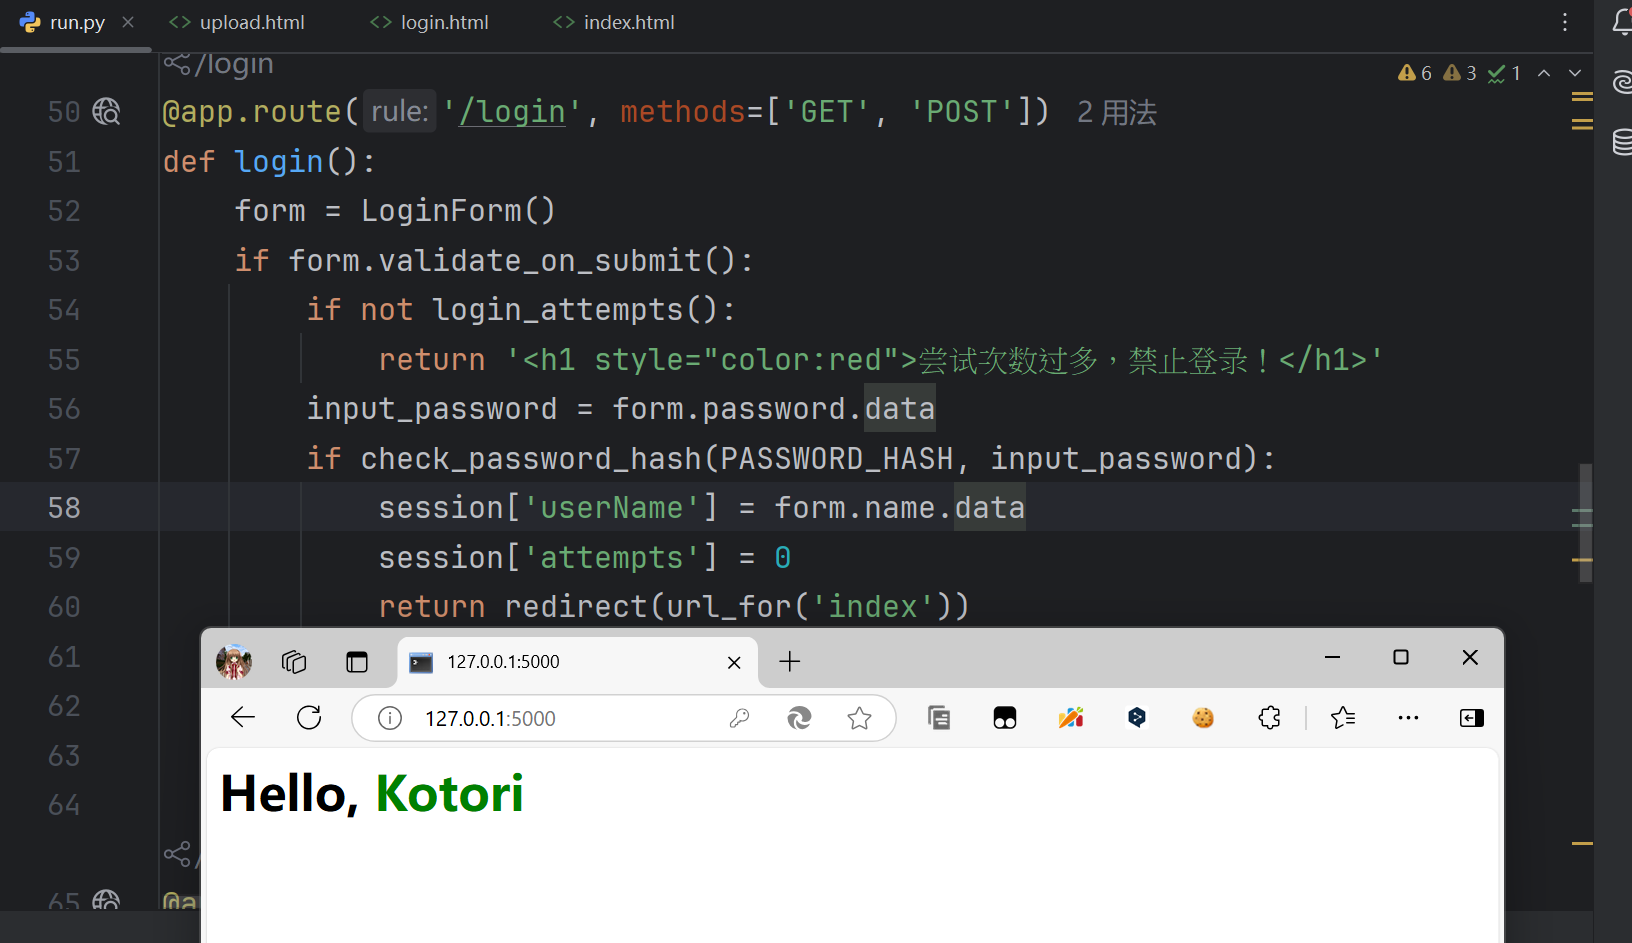Open the inspection warnings count widget

(1415, 73)
